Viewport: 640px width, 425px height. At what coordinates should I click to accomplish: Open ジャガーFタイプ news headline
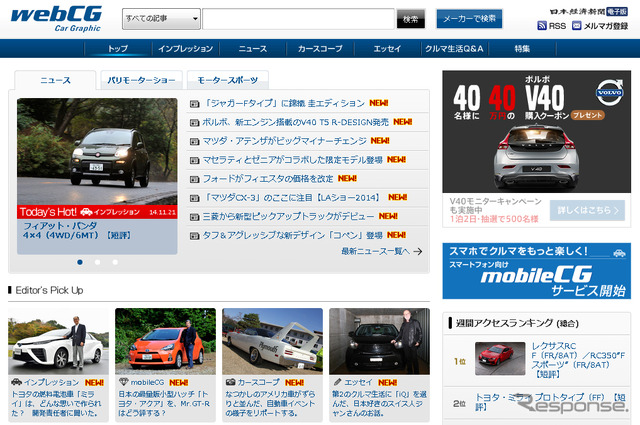click(x=284, y=103)
